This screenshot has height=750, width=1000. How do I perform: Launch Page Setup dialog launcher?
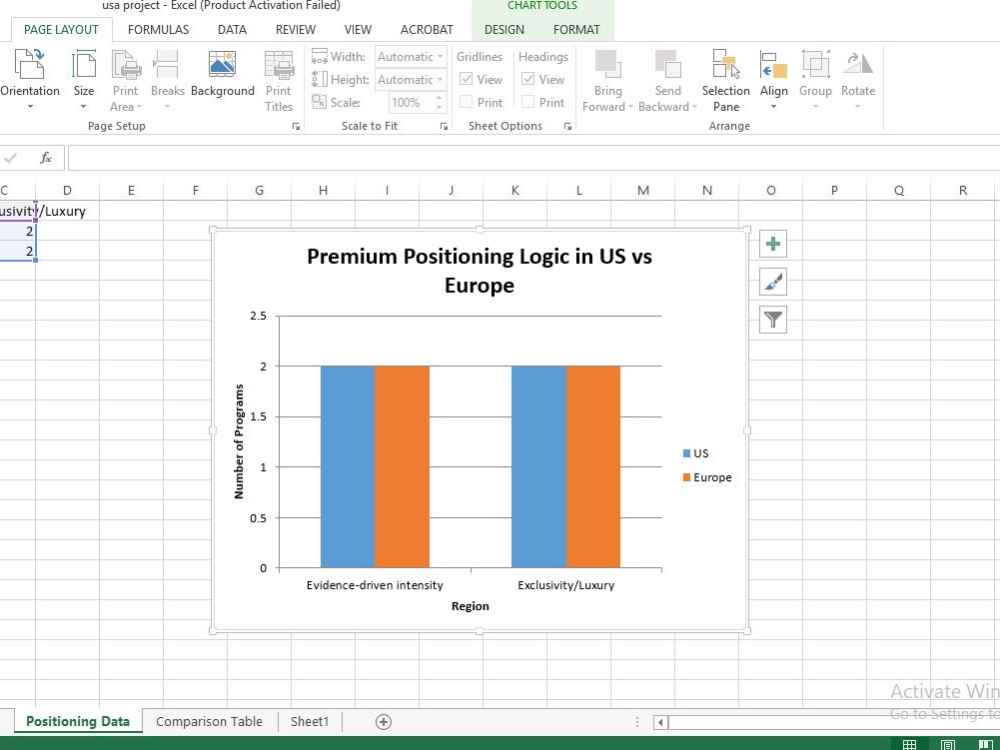pos(296,126)
